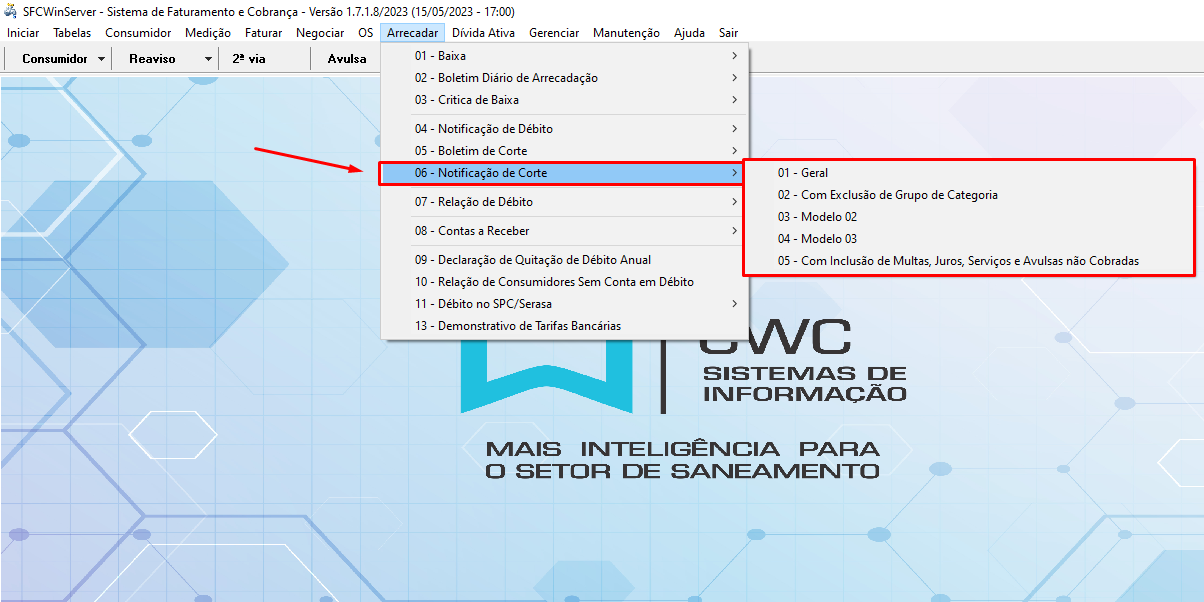1204x602 pixels.
Task: Open the Consumidor toolbar dropdown arrow
Action: point(102,59)
